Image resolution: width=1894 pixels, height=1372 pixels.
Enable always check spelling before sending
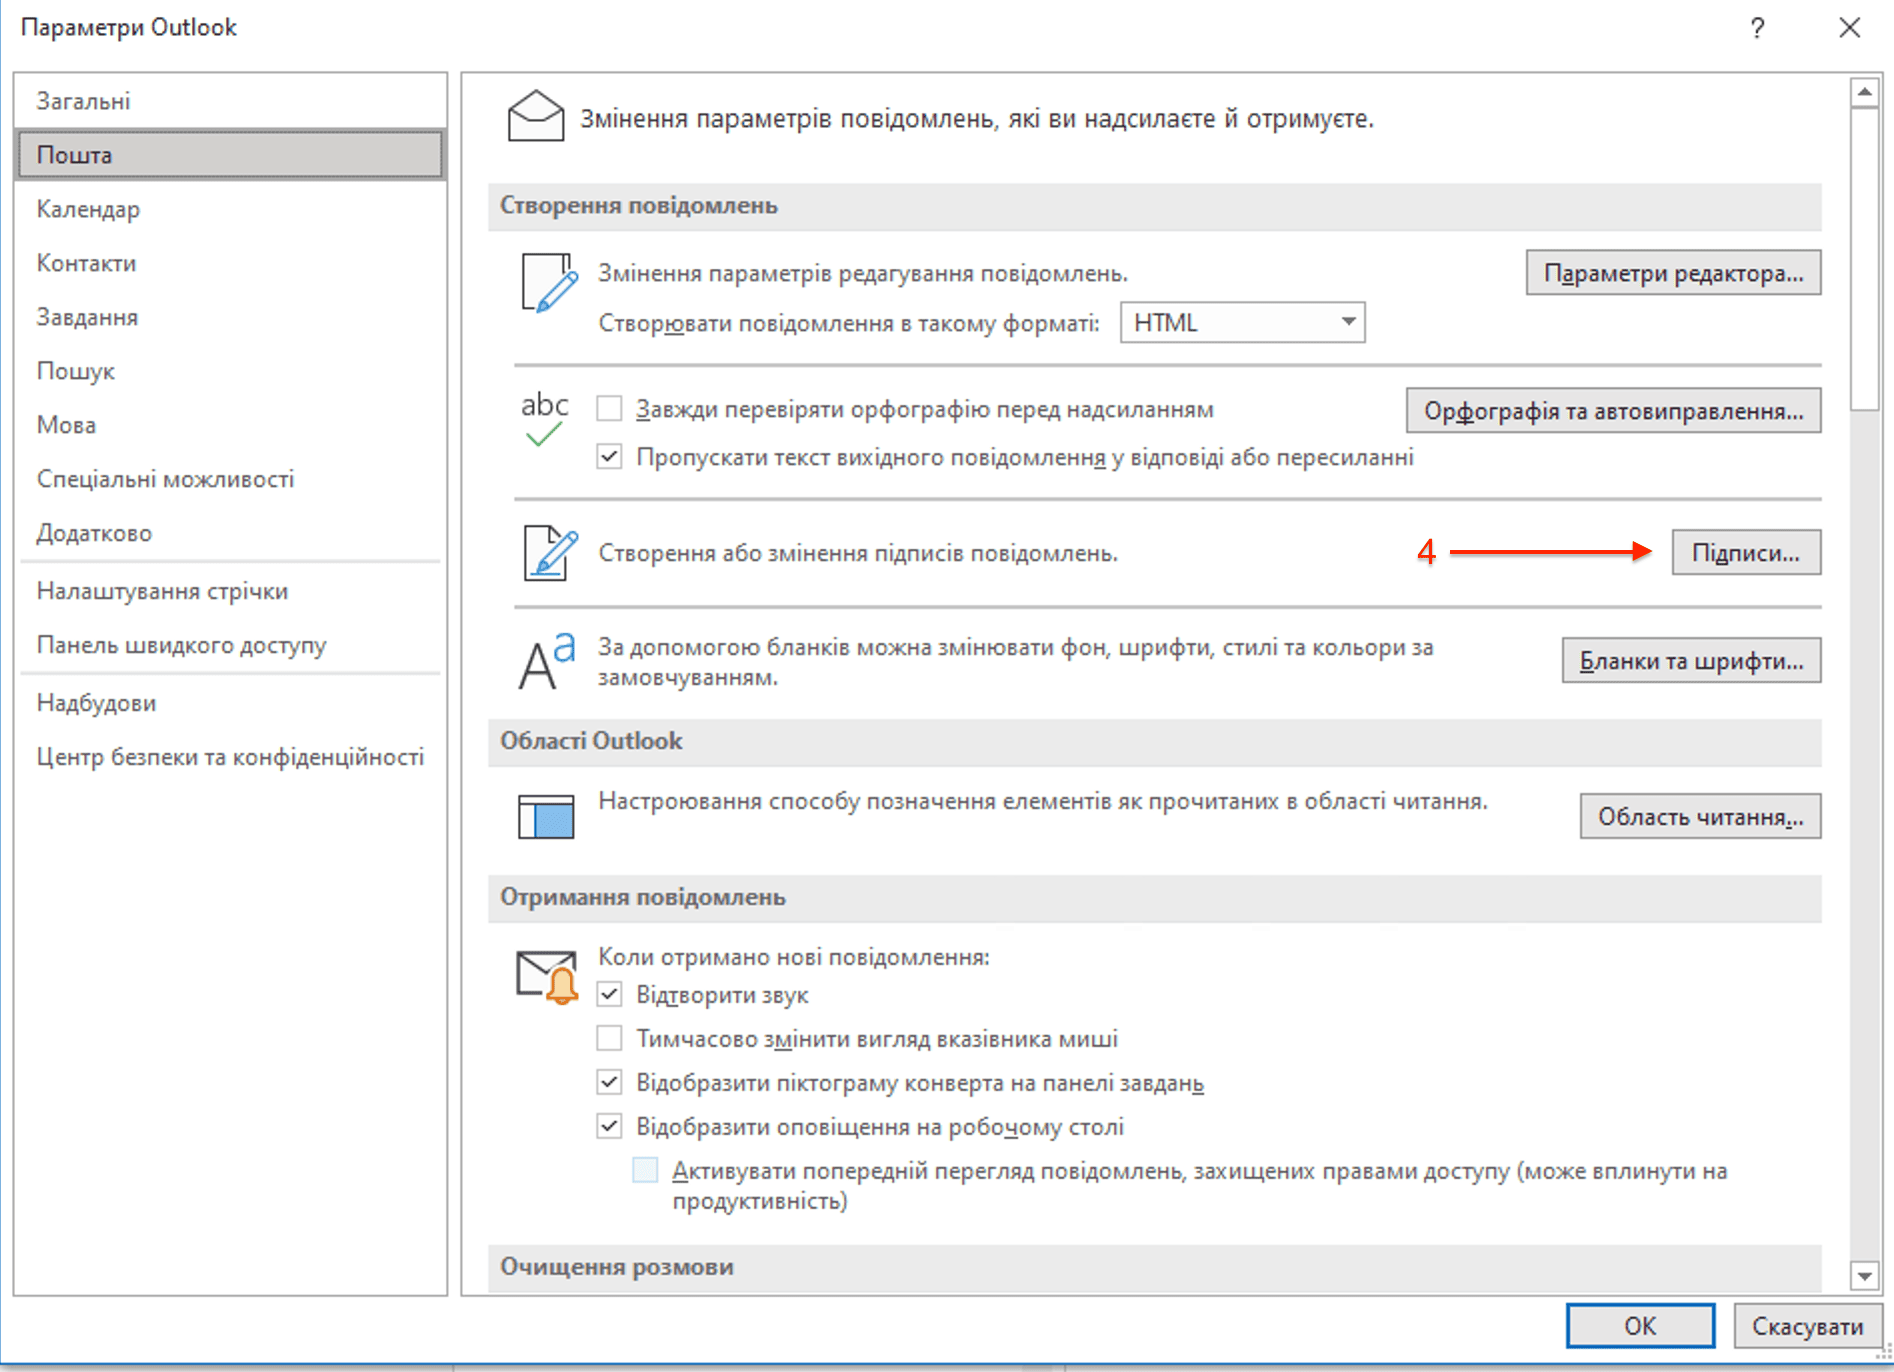click(x=609, y=409)
